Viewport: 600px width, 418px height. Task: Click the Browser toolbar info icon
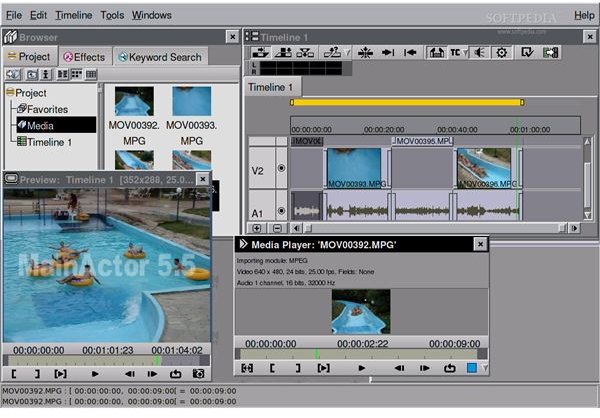(x=46, y=74)
